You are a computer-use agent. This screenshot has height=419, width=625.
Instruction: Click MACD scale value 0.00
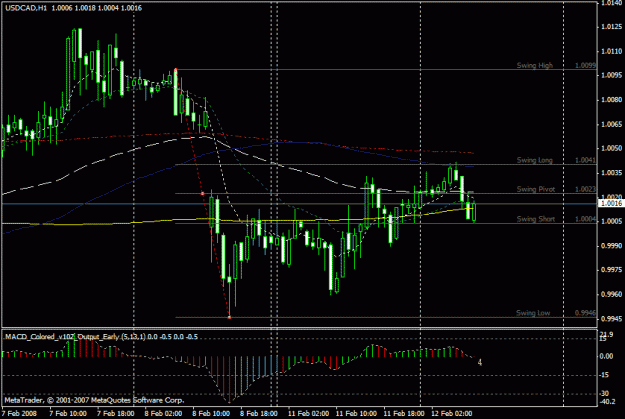[606, 356]
